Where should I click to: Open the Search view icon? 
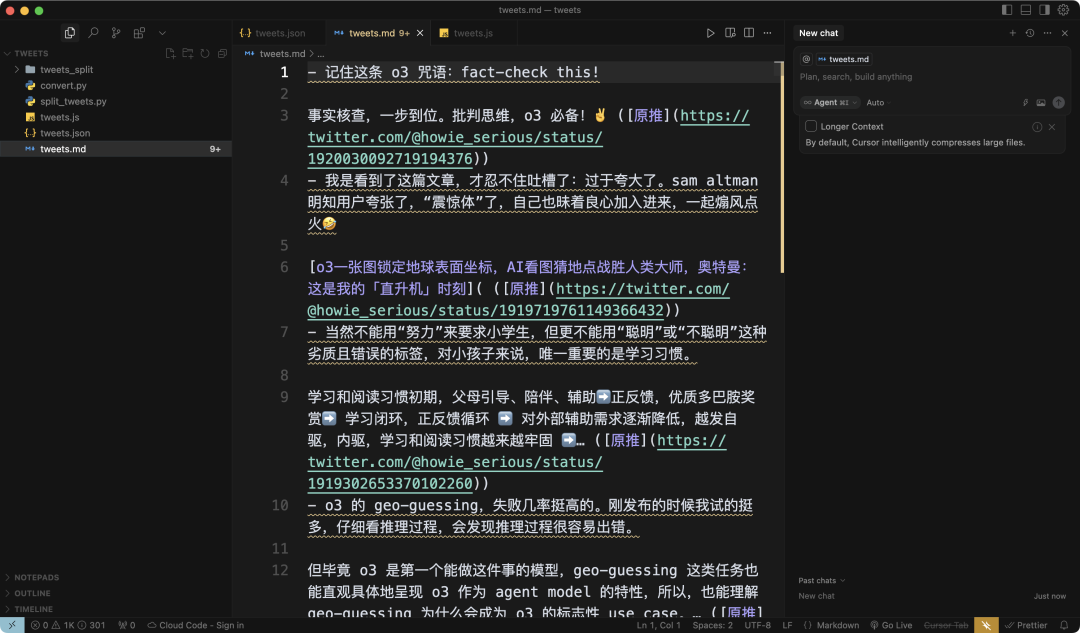(x=93, y=32)
